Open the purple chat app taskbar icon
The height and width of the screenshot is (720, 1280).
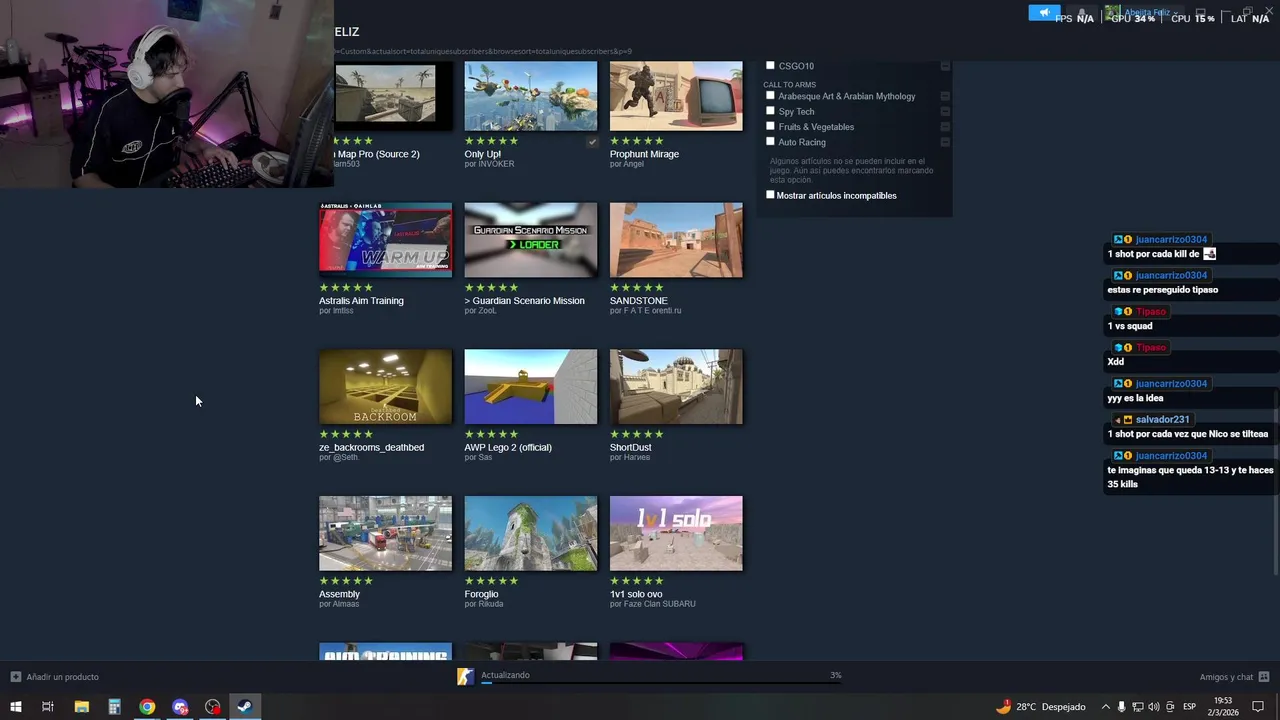click(x=180, y=706)
